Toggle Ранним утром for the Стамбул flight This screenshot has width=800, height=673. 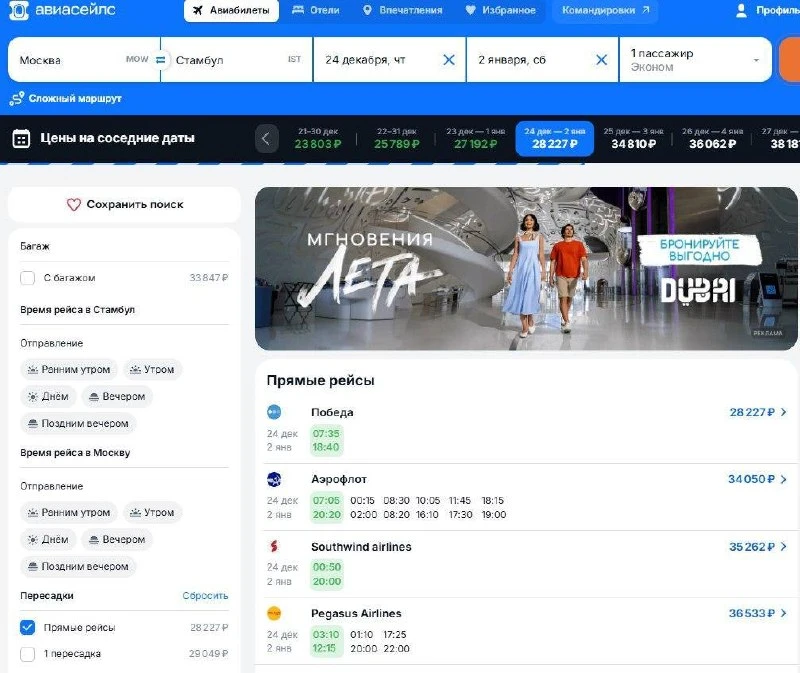(x=69, y=369)
